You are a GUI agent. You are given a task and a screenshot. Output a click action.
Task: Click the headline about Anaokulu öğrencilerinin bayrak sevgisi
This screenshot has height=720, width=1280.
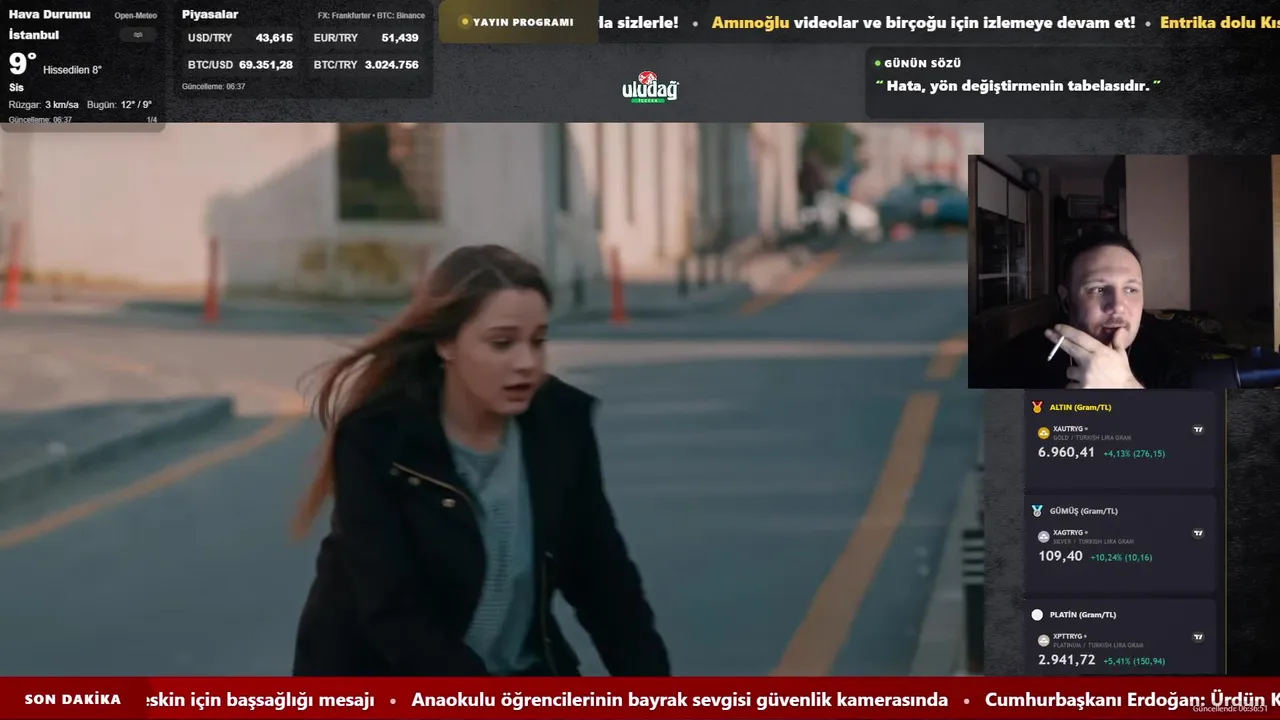click(679, 700)
